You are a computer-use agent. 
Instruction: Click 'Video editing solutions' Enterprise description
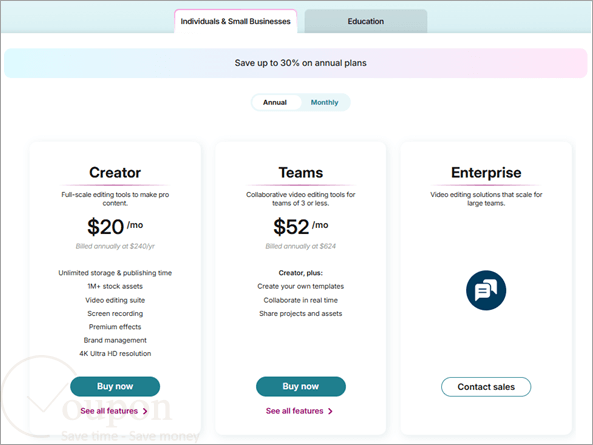[x=486, y=199]
